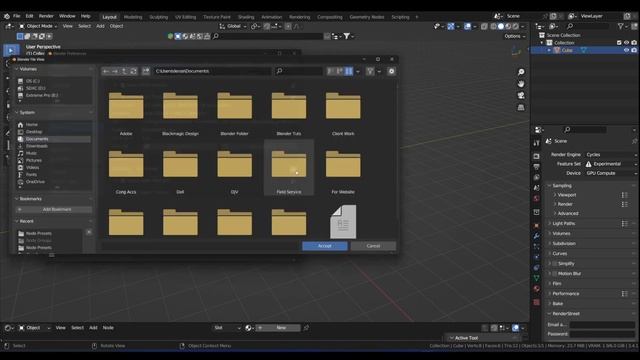This screenshot has height=360, width=640.
Task: Refresh the file browser listing
Action: [x=133, y=71]
